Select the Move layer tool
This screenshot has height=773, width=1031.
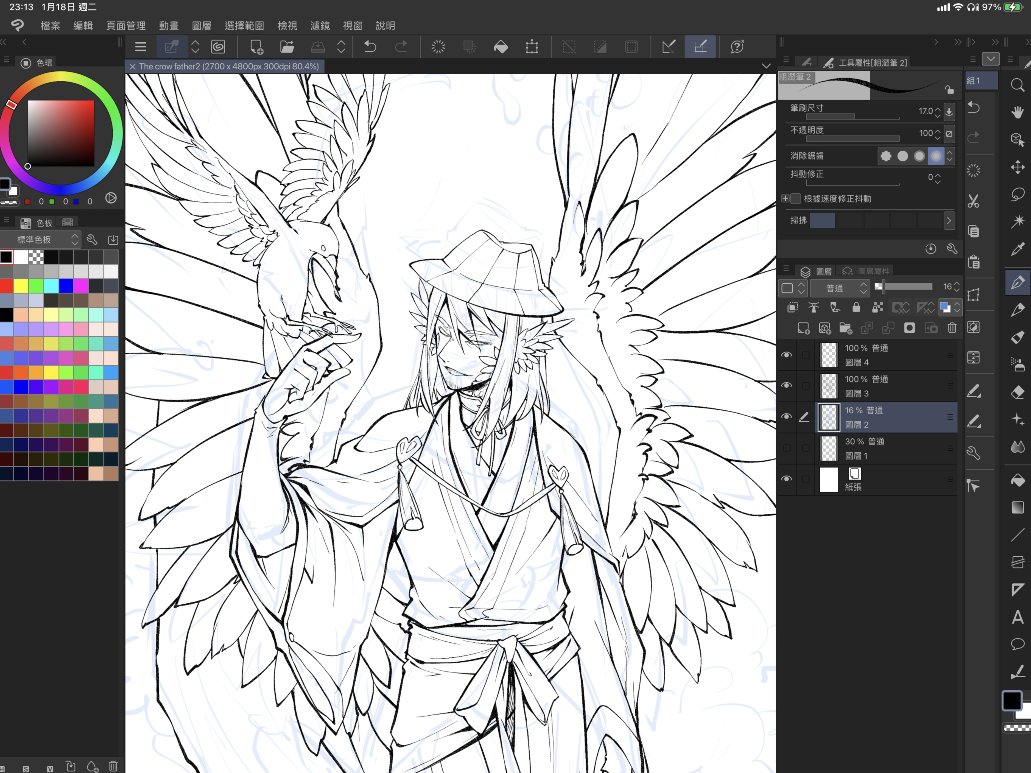[1017, 167]
